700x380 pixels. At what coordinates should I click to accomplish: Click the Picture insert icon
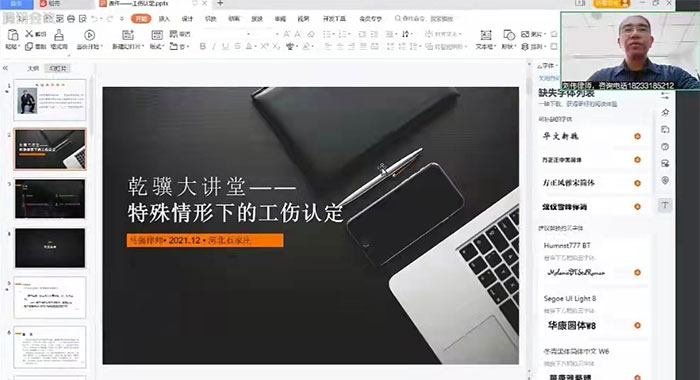tap(525, 34)
